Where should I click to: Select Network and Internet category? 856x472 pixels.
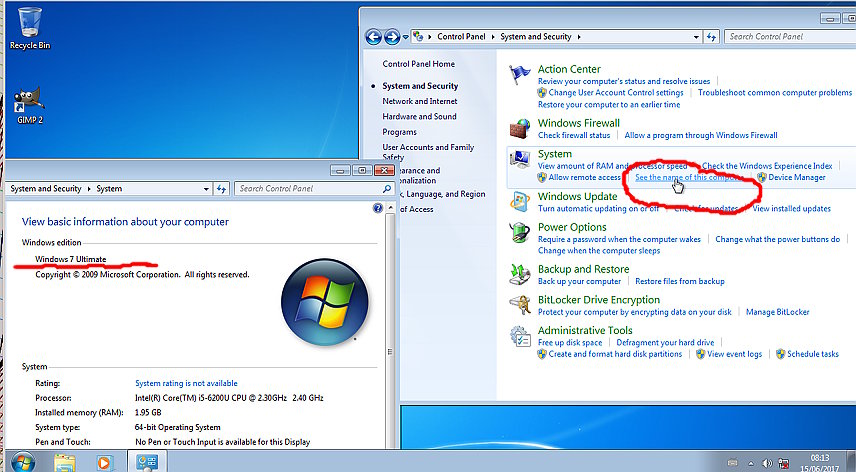420,101
